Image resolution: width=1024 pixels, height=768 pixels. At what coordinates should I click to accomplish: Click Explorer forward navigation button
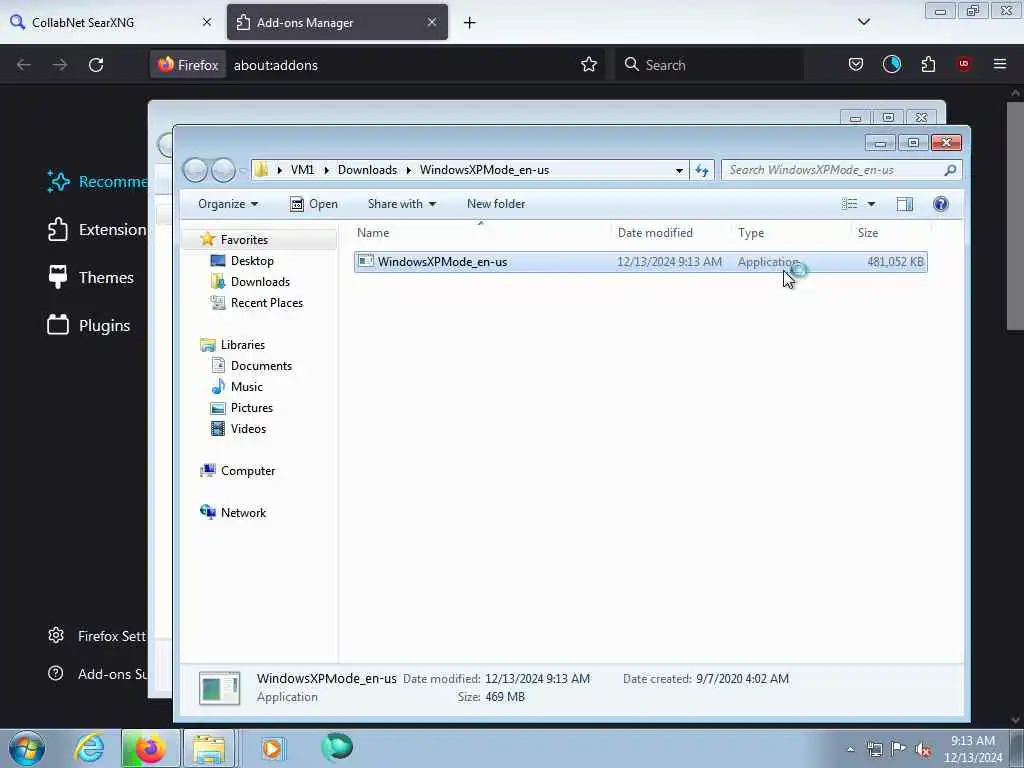point(223,170)
